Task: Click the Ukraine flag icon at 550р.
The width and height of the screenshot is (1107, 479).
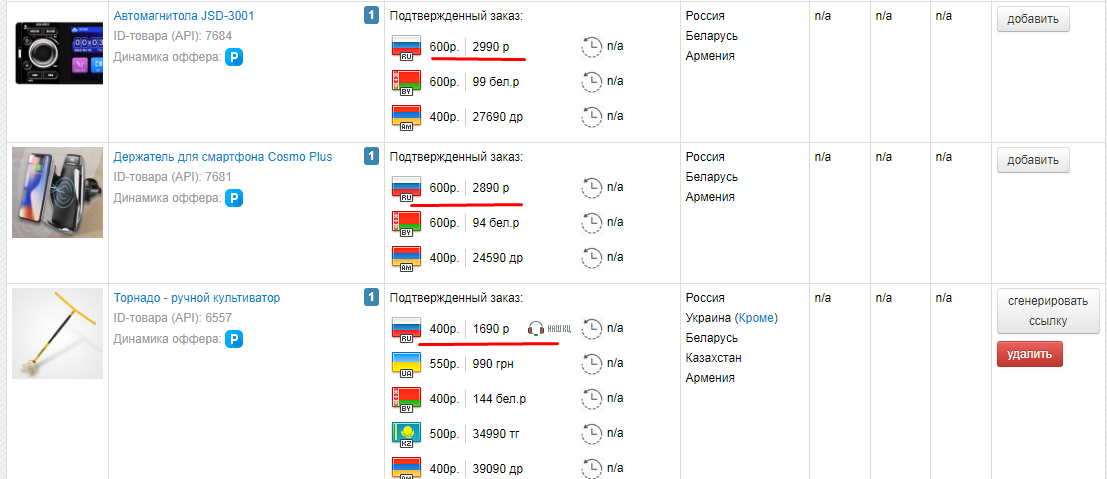Action: tap(406, 365)
